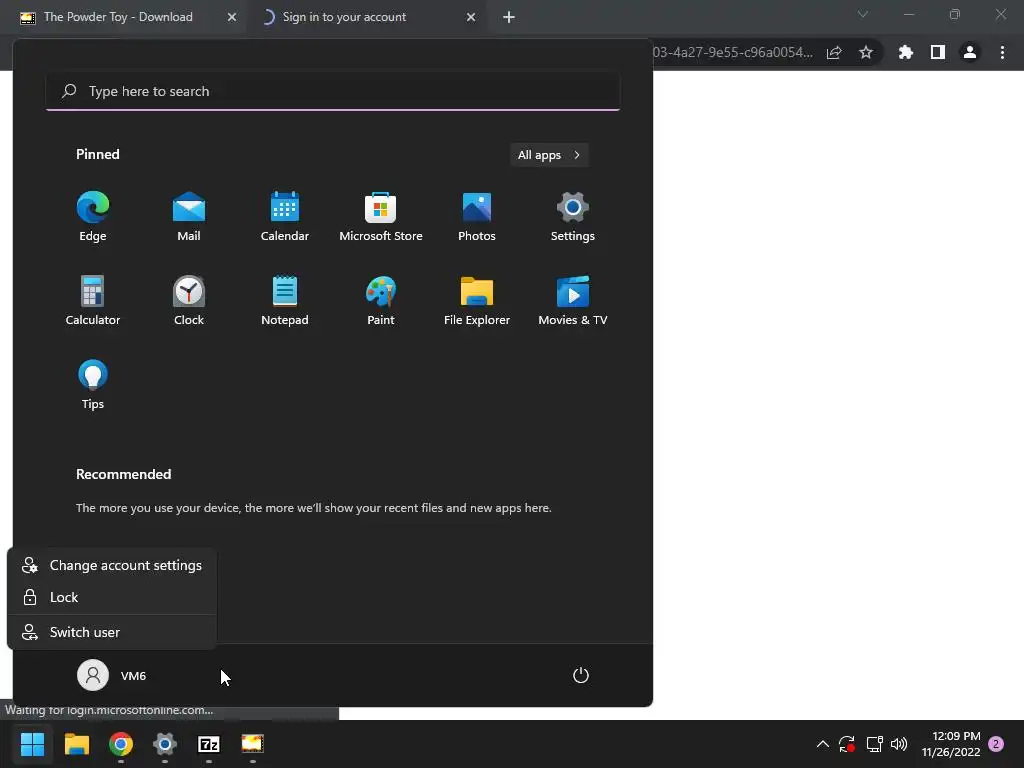Open Chrome tab search dropdown
The image size is (1024, 768).
(x=863, y=14)
